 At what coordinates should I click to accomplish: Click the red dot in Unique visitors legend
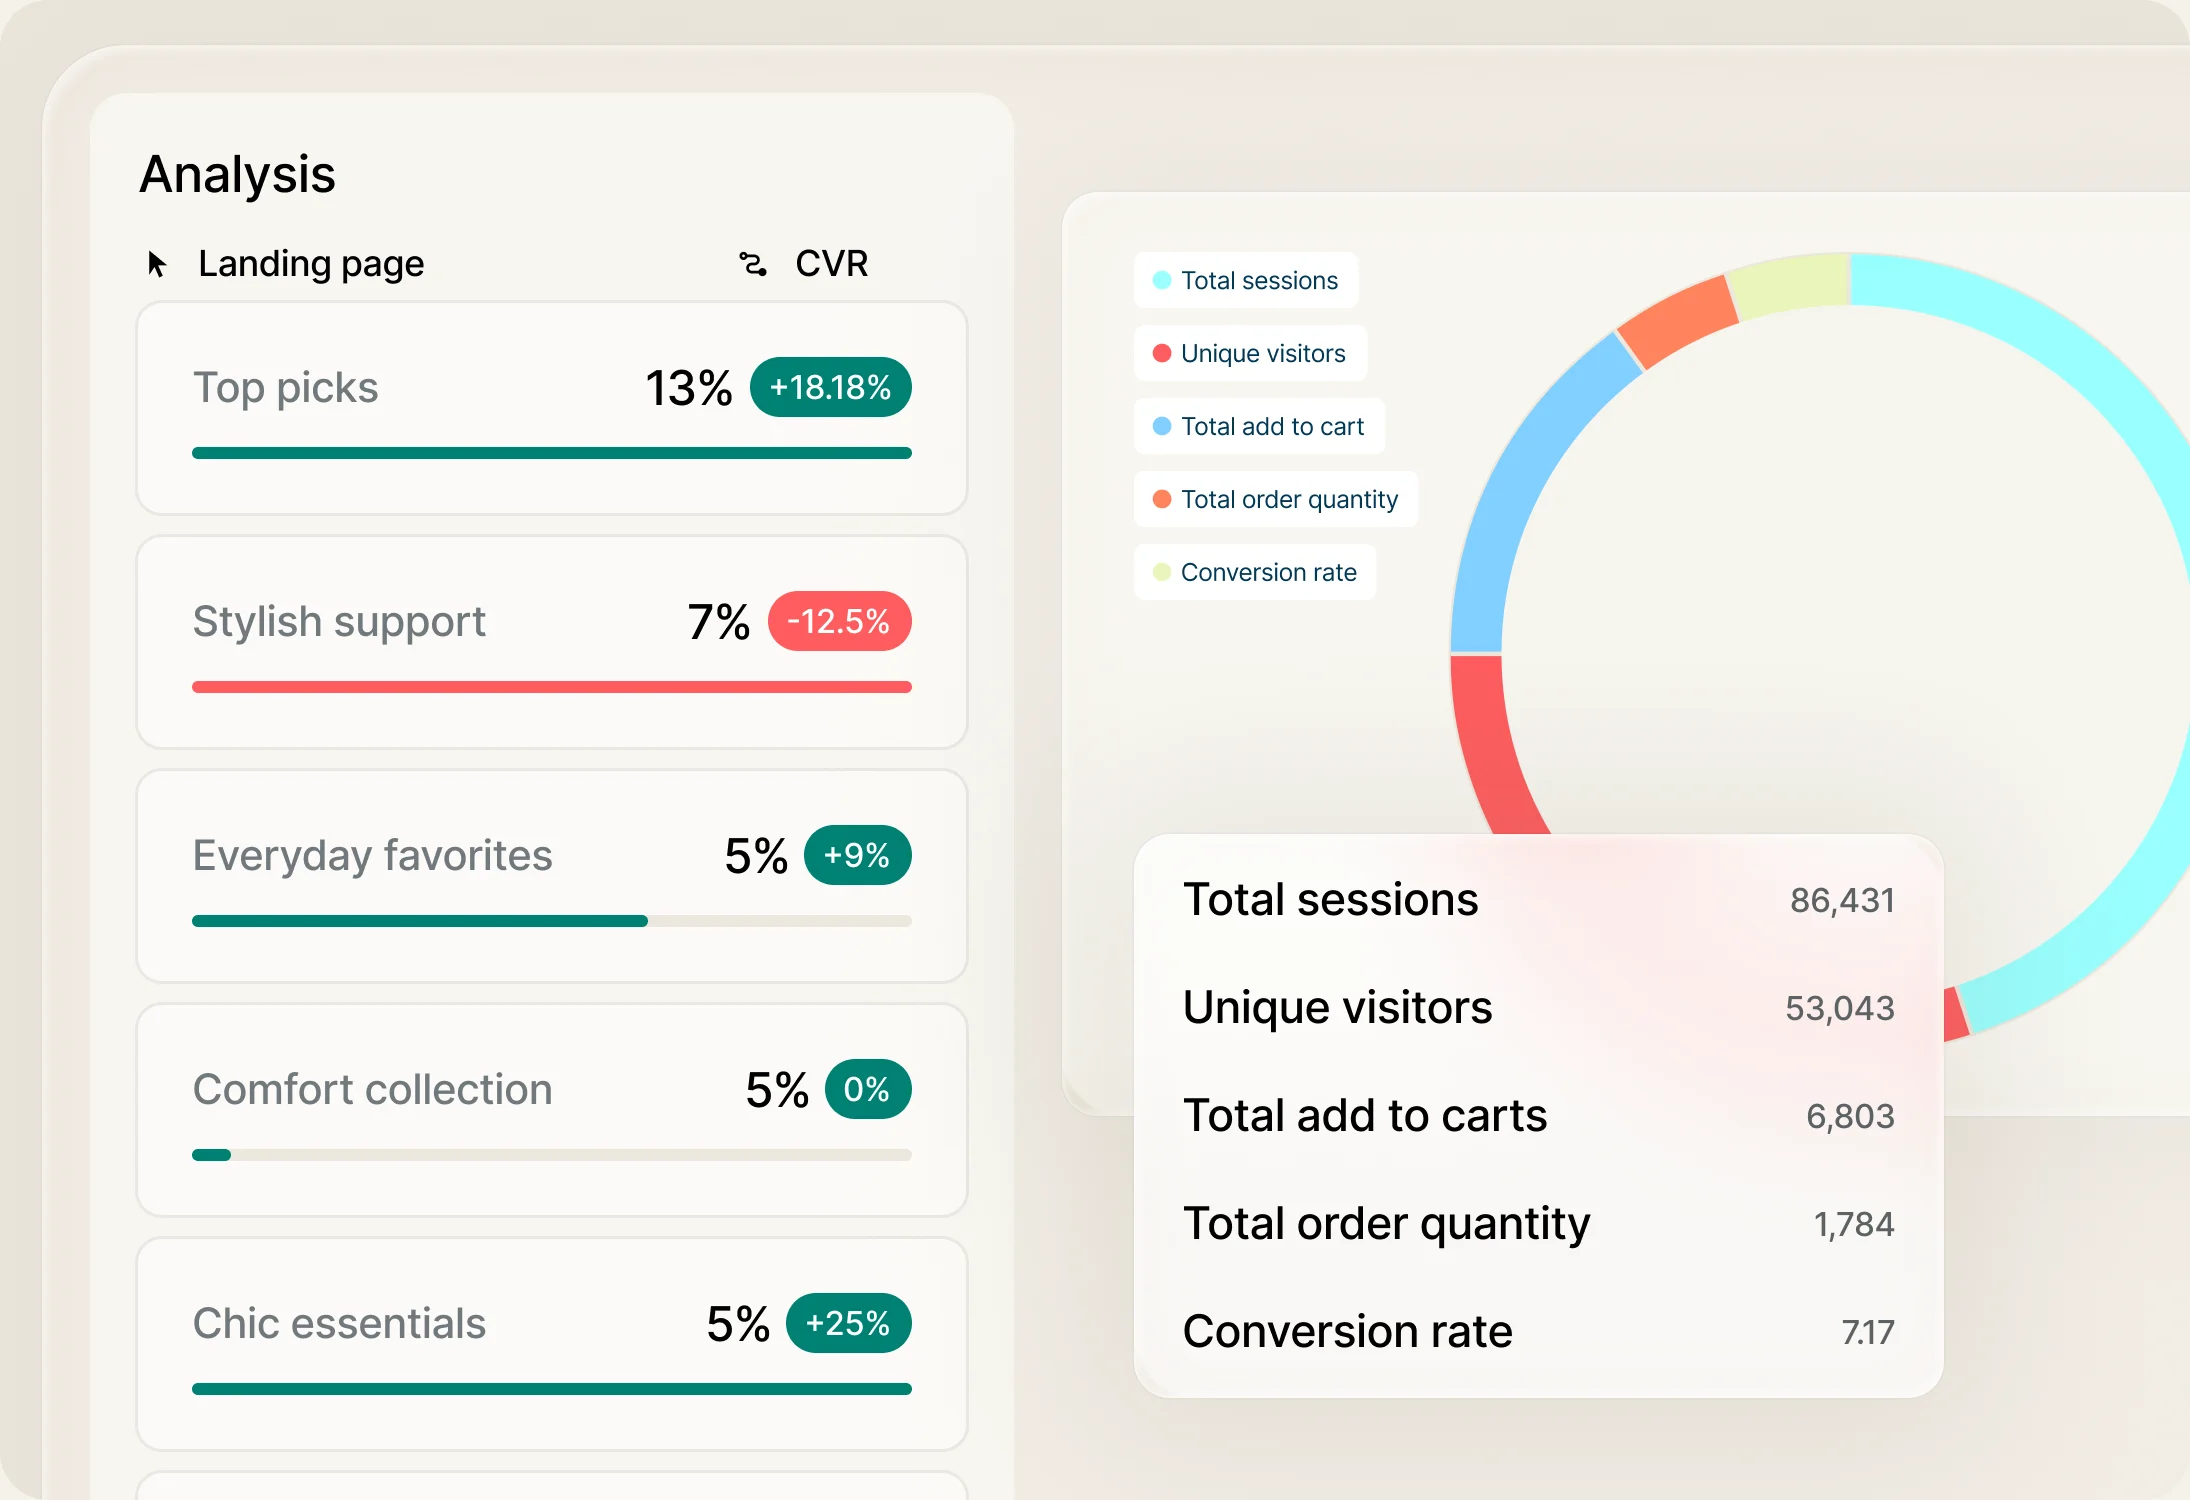(1162, 353)
